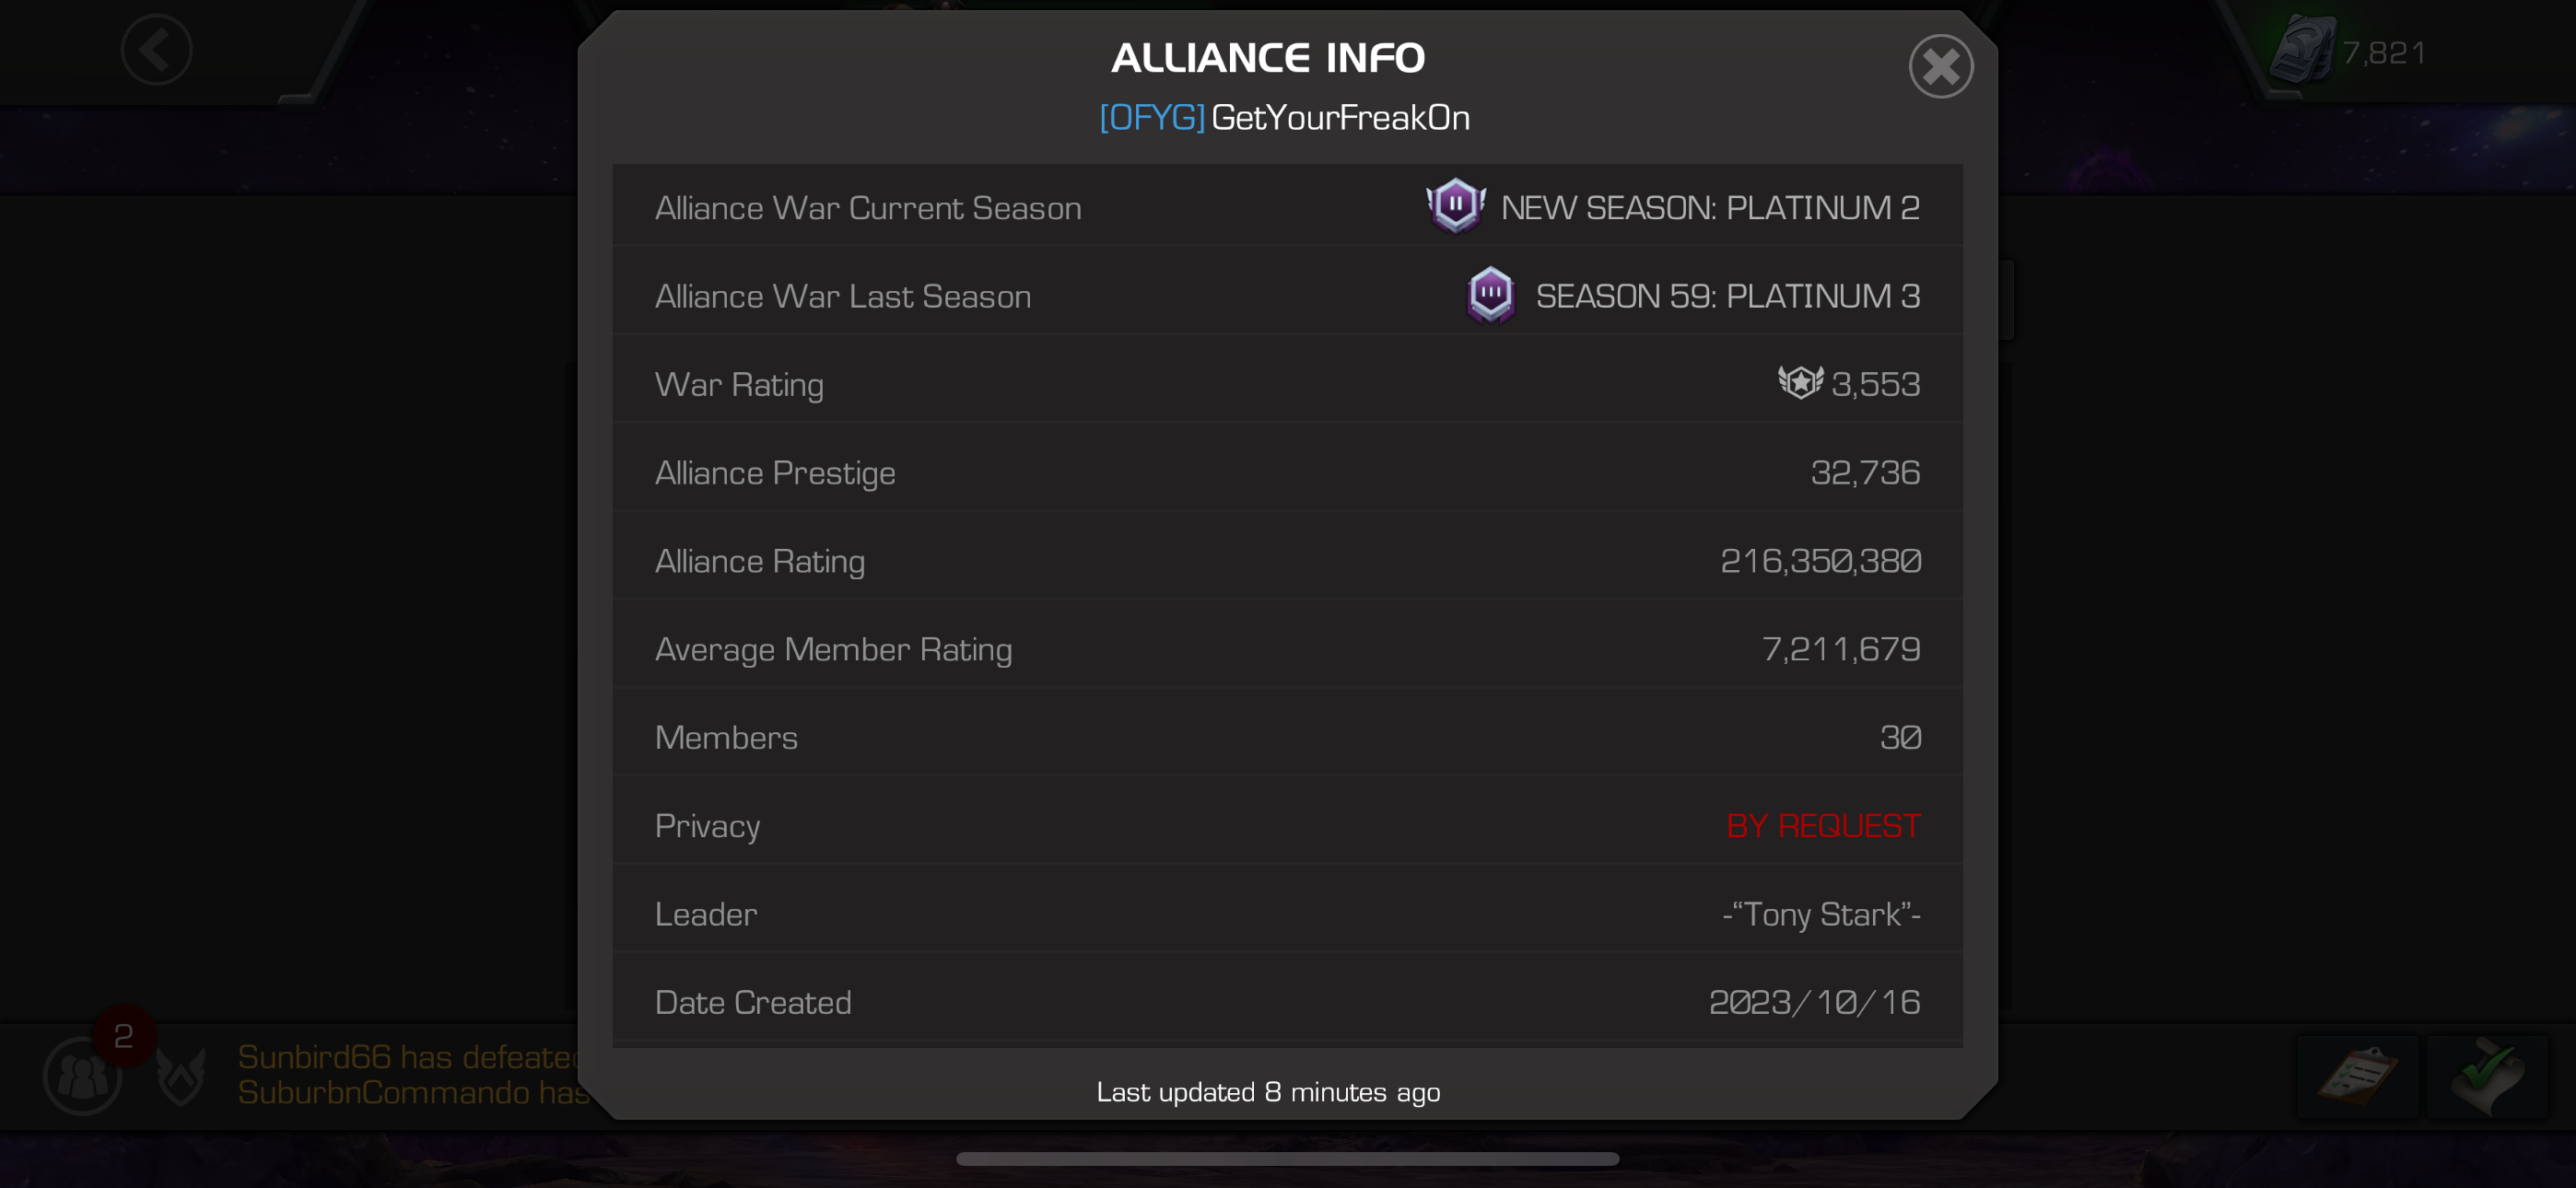This screenshot has height=1188, width=2576.
Task: Tap the Sunbird66 defeated feed message
Action: 406,1057
